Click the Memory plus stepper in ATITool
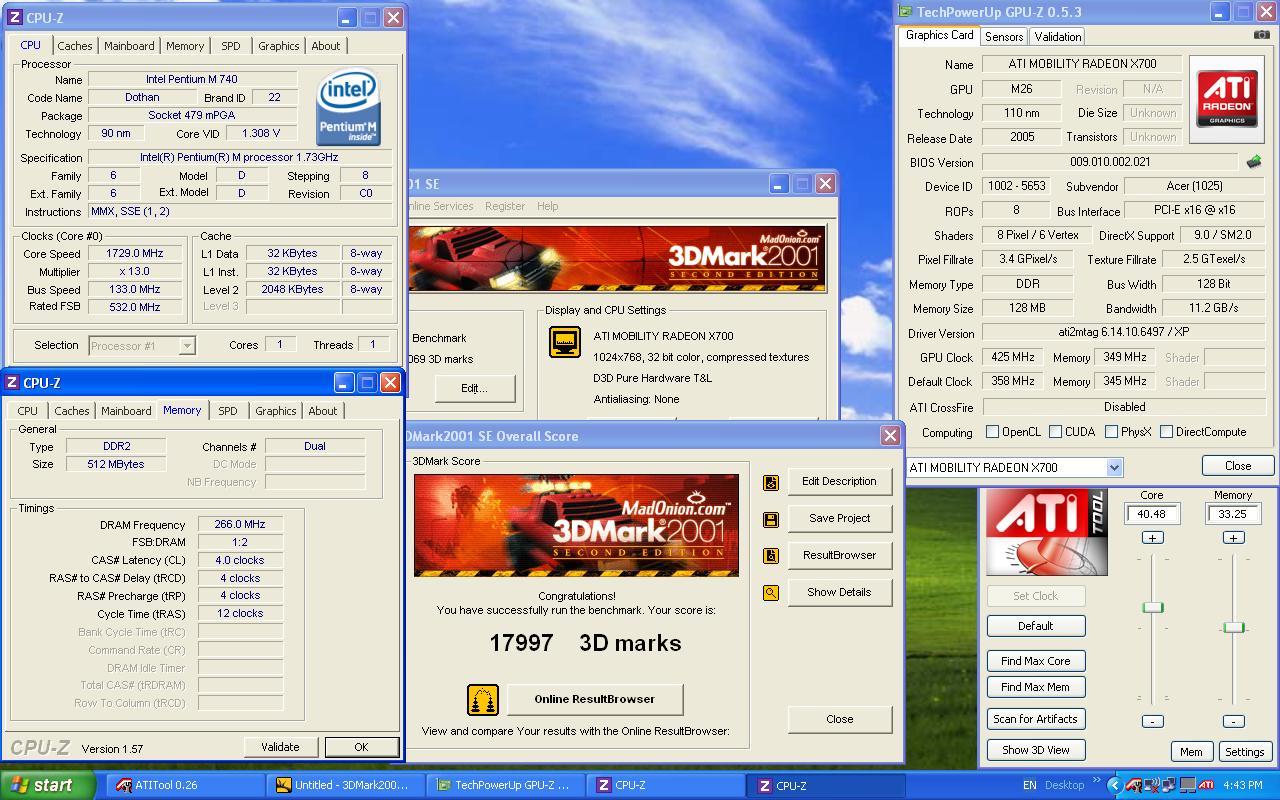 pyautogui.click(x=1233, y=538)
